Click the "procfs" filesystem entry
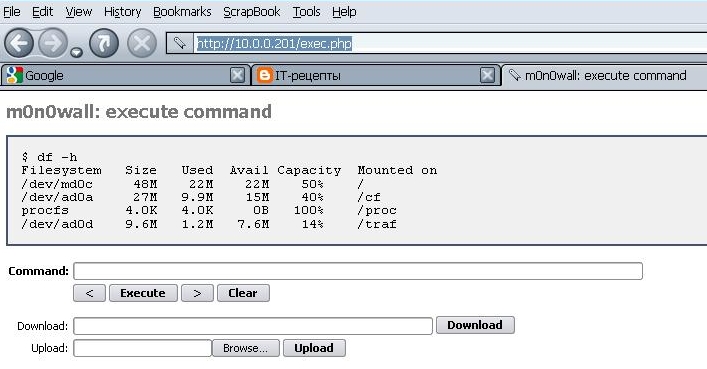The width and height of the screenshot is (707, 369). pyautogui.click(x=45, y=211)
